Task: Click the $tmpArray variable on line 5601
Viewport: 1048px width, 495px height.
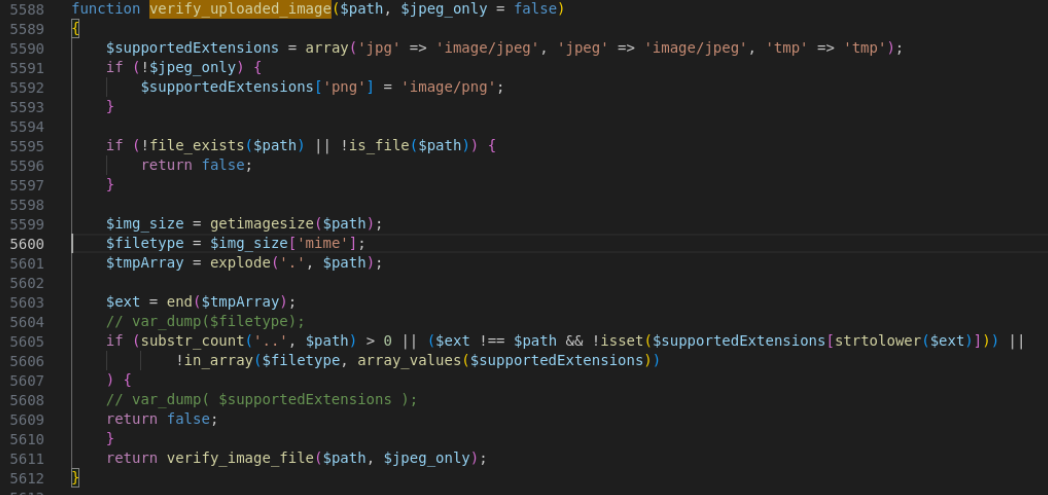Action: (144, 263)
